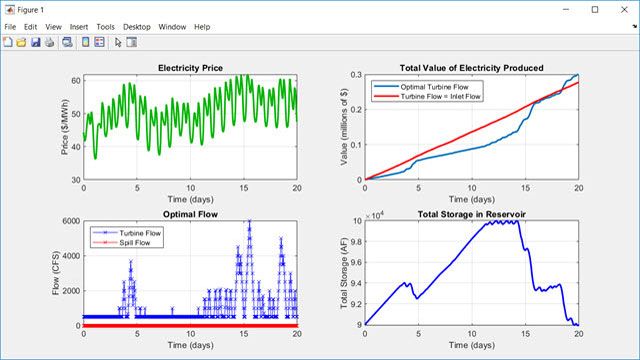Select 'Time (days)' label under Total Value plot
640x360 pixels.
pyautogui.click(x=471, y=199)
